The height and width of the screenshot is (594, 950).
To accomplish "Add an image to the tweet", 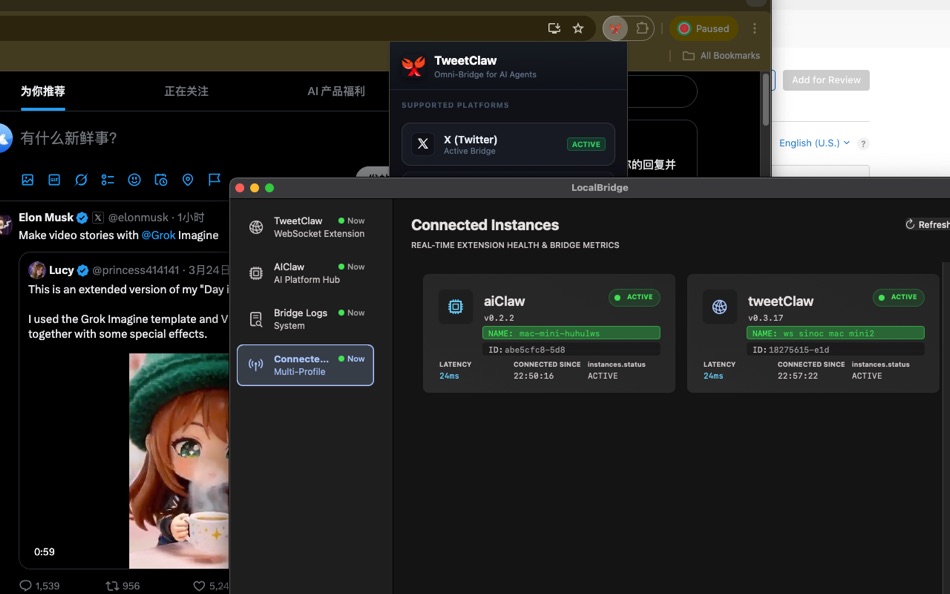I will click(x=27, y=179).
